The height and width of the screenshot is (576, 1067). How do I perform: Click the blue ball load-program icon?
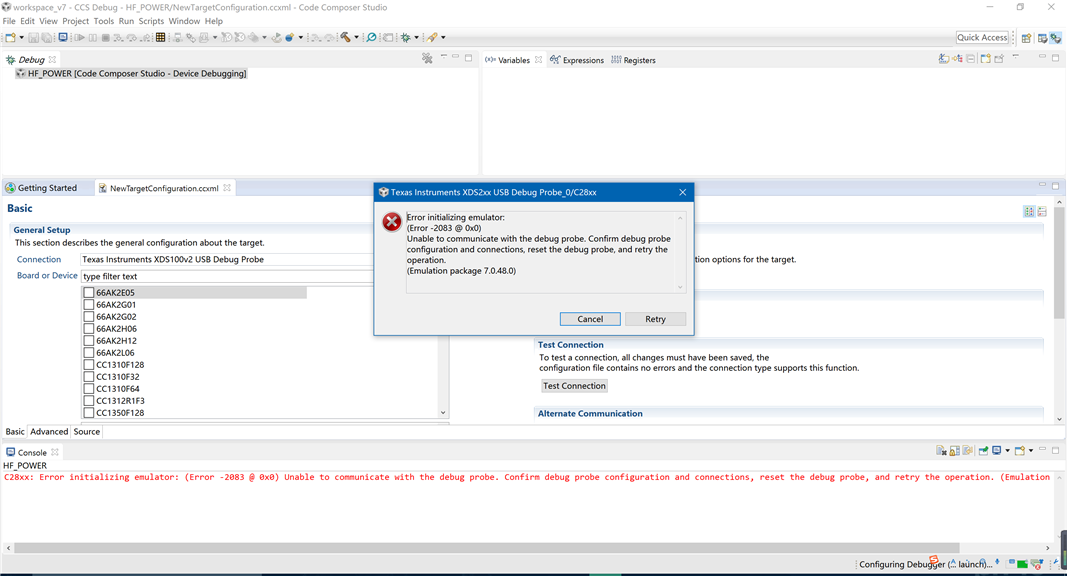coord(289,37)
